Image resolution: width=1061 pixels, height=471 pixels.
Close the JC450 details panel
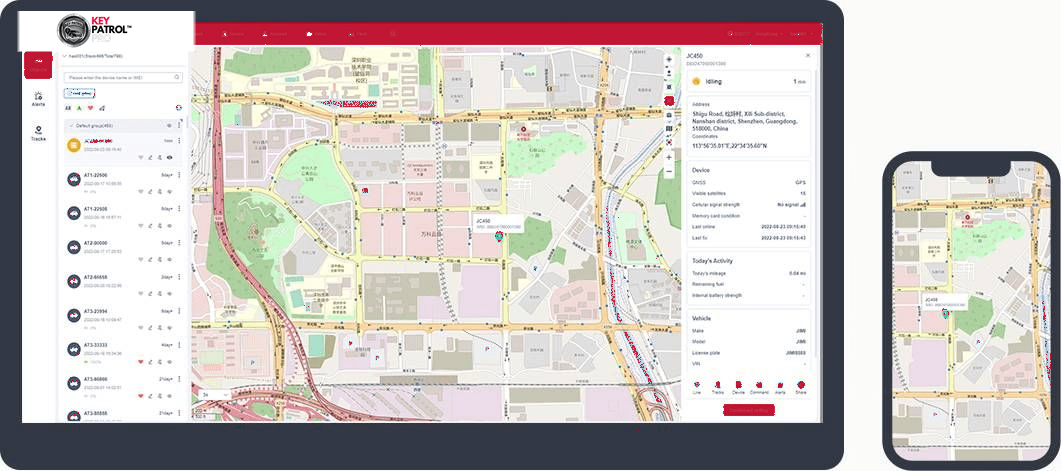pyautogui.click(x=807, y=55)
